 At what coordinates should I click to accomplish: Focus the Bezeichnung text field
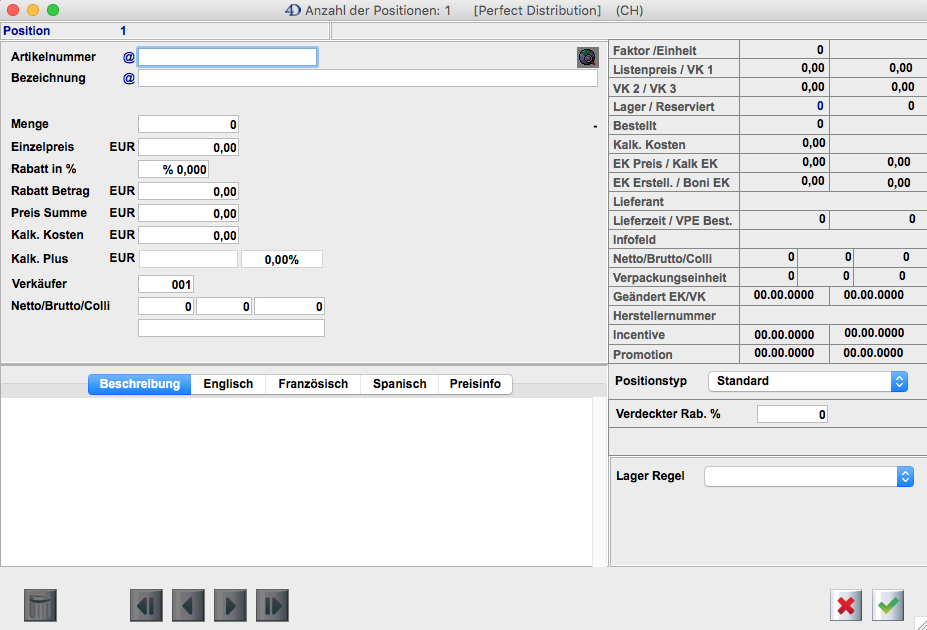[x=367, y=78]
